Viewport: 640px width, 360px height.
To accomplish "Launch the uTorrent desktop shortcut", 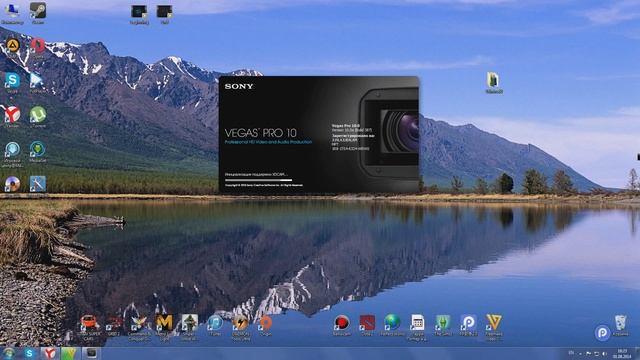I will click(x=38, y=116).
